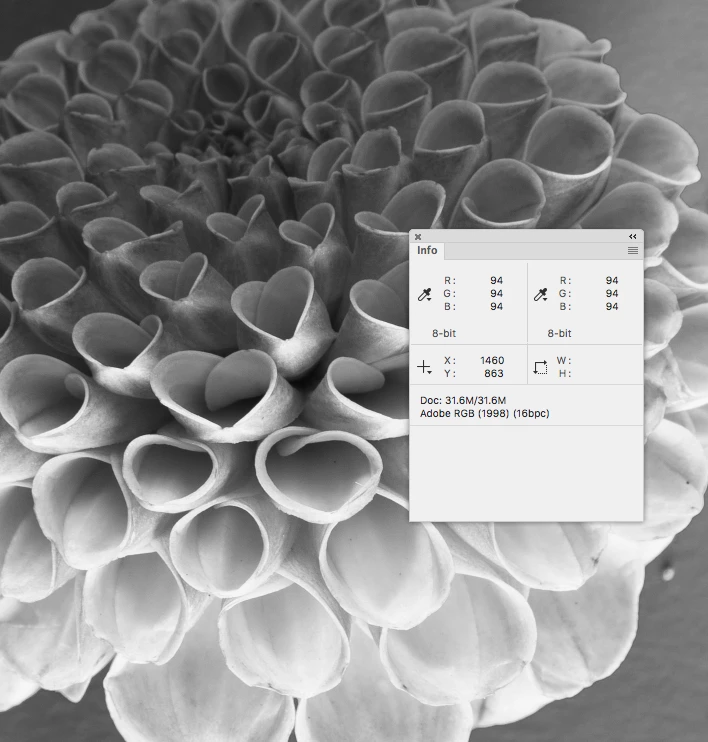Click the left readout '8-bit' label
Image resolution: width=708 pixels, height=742 pixels.
click(x=444, y=334)
